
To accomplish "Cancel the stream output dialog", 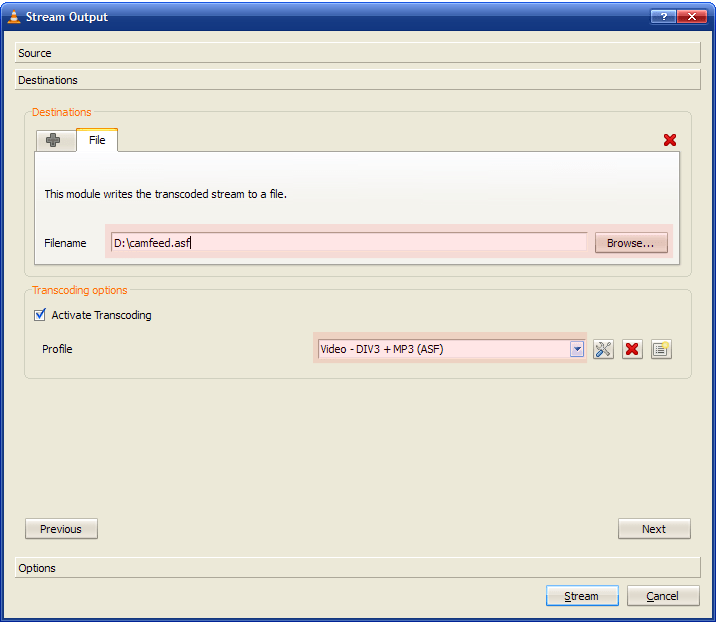I will 663,596.
